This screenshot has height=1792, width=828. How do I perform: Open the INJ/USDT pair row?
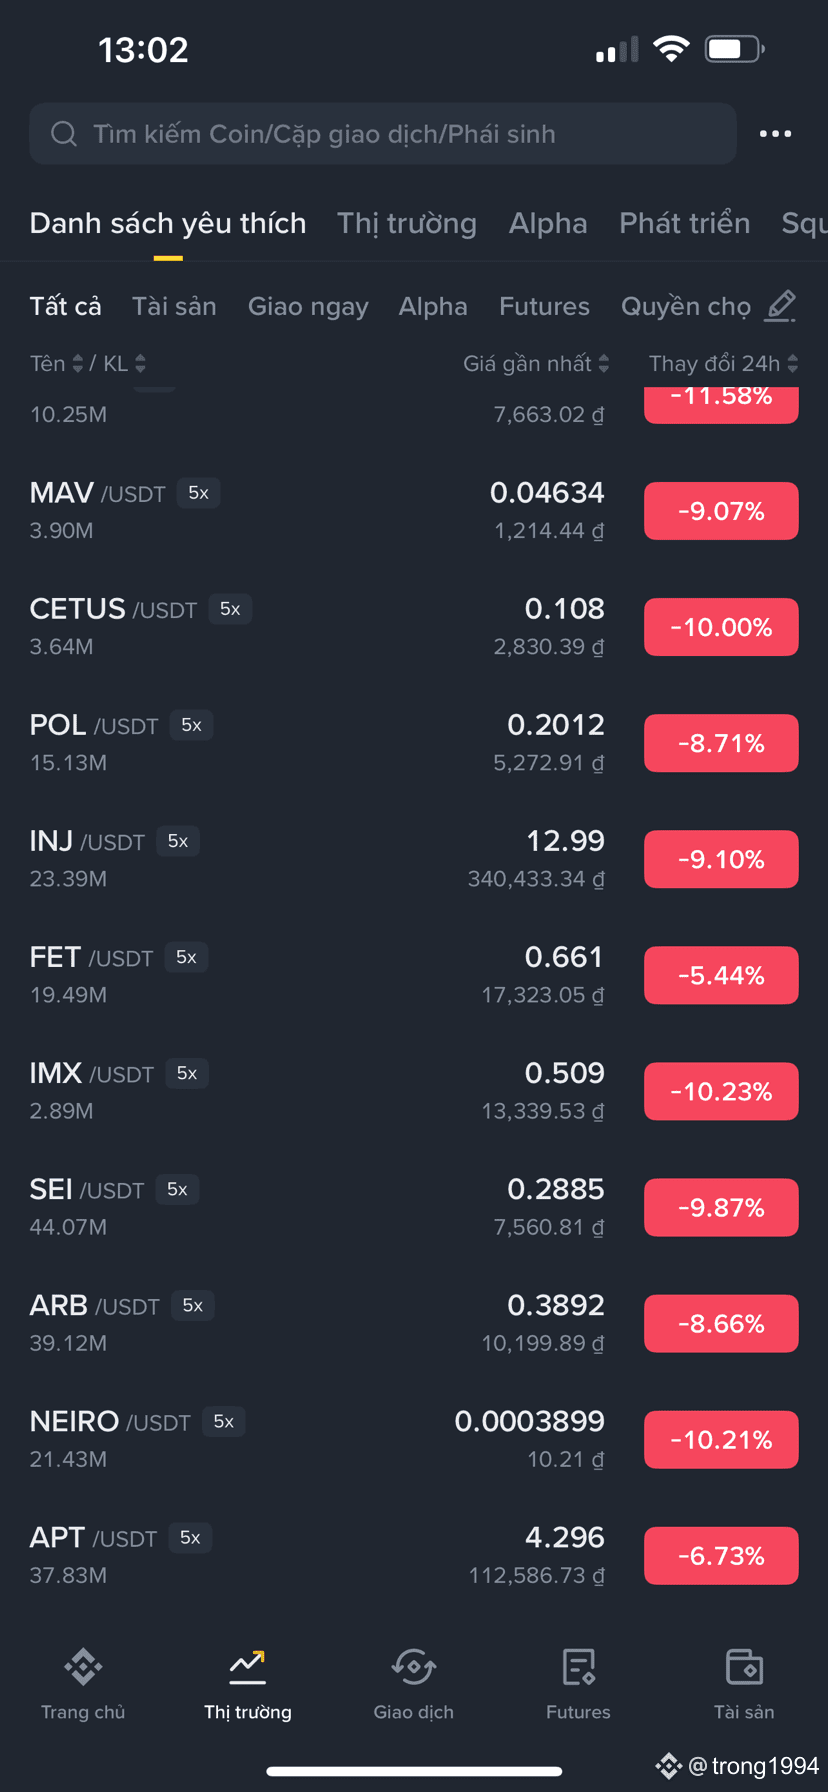pyautogui.click(x=414, y=859)
